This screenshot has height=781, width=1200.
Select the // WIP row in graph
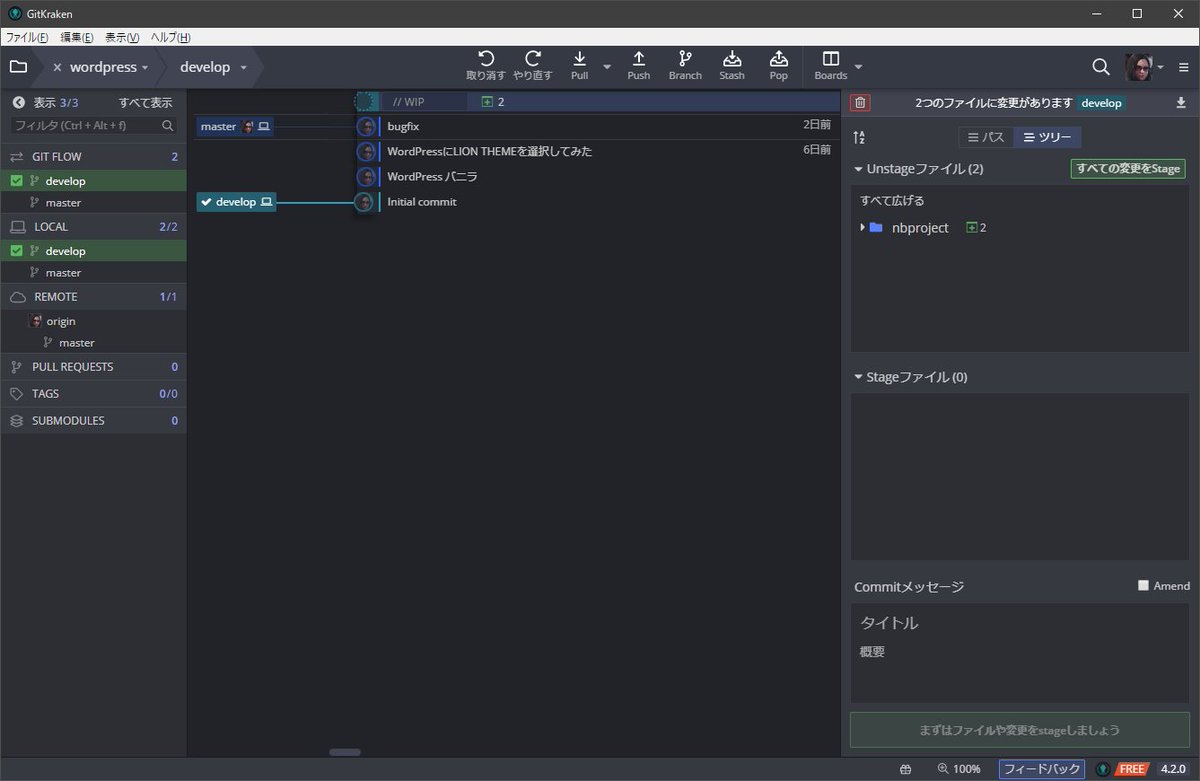(597, 102)
